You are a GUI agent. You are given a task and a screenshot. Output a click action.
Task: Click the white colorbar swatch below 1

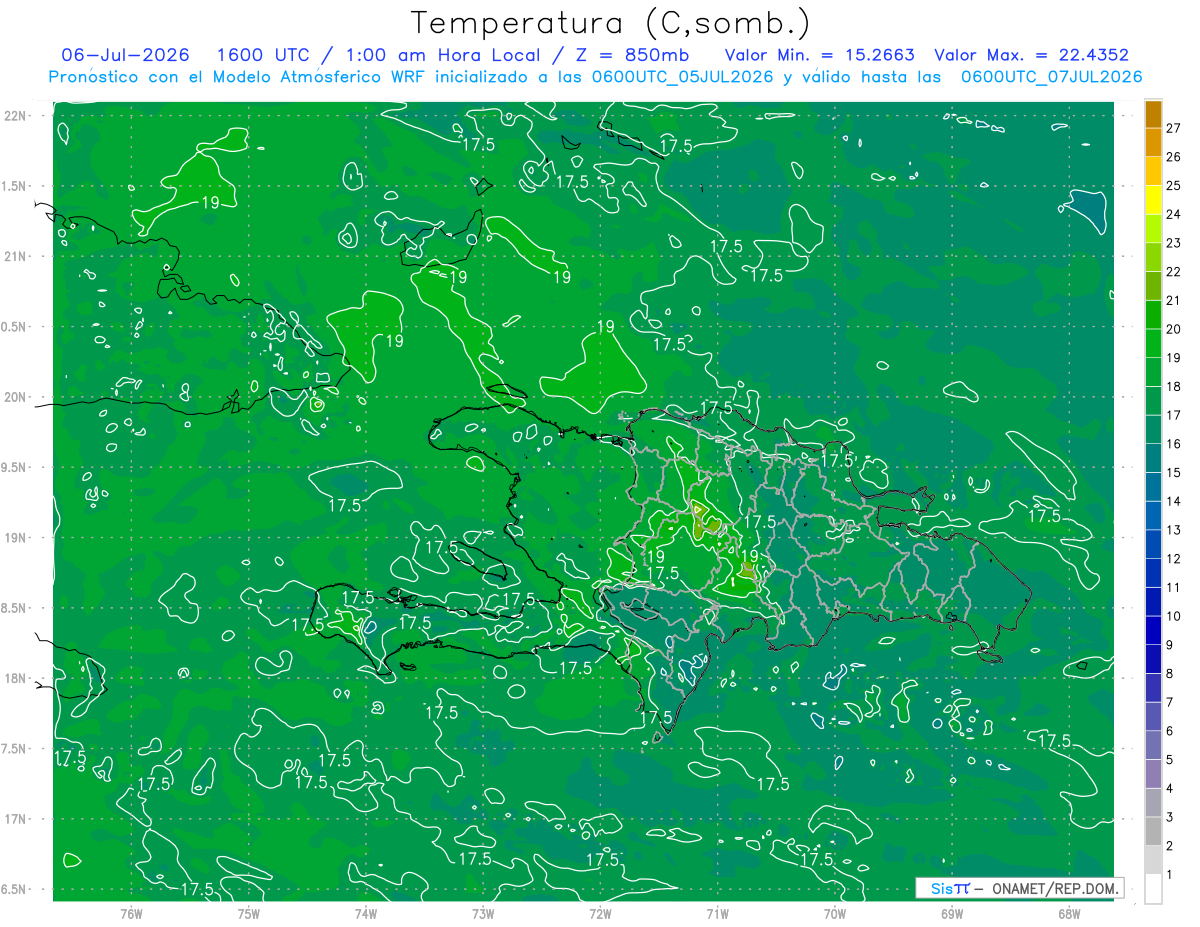(1153, 889)
